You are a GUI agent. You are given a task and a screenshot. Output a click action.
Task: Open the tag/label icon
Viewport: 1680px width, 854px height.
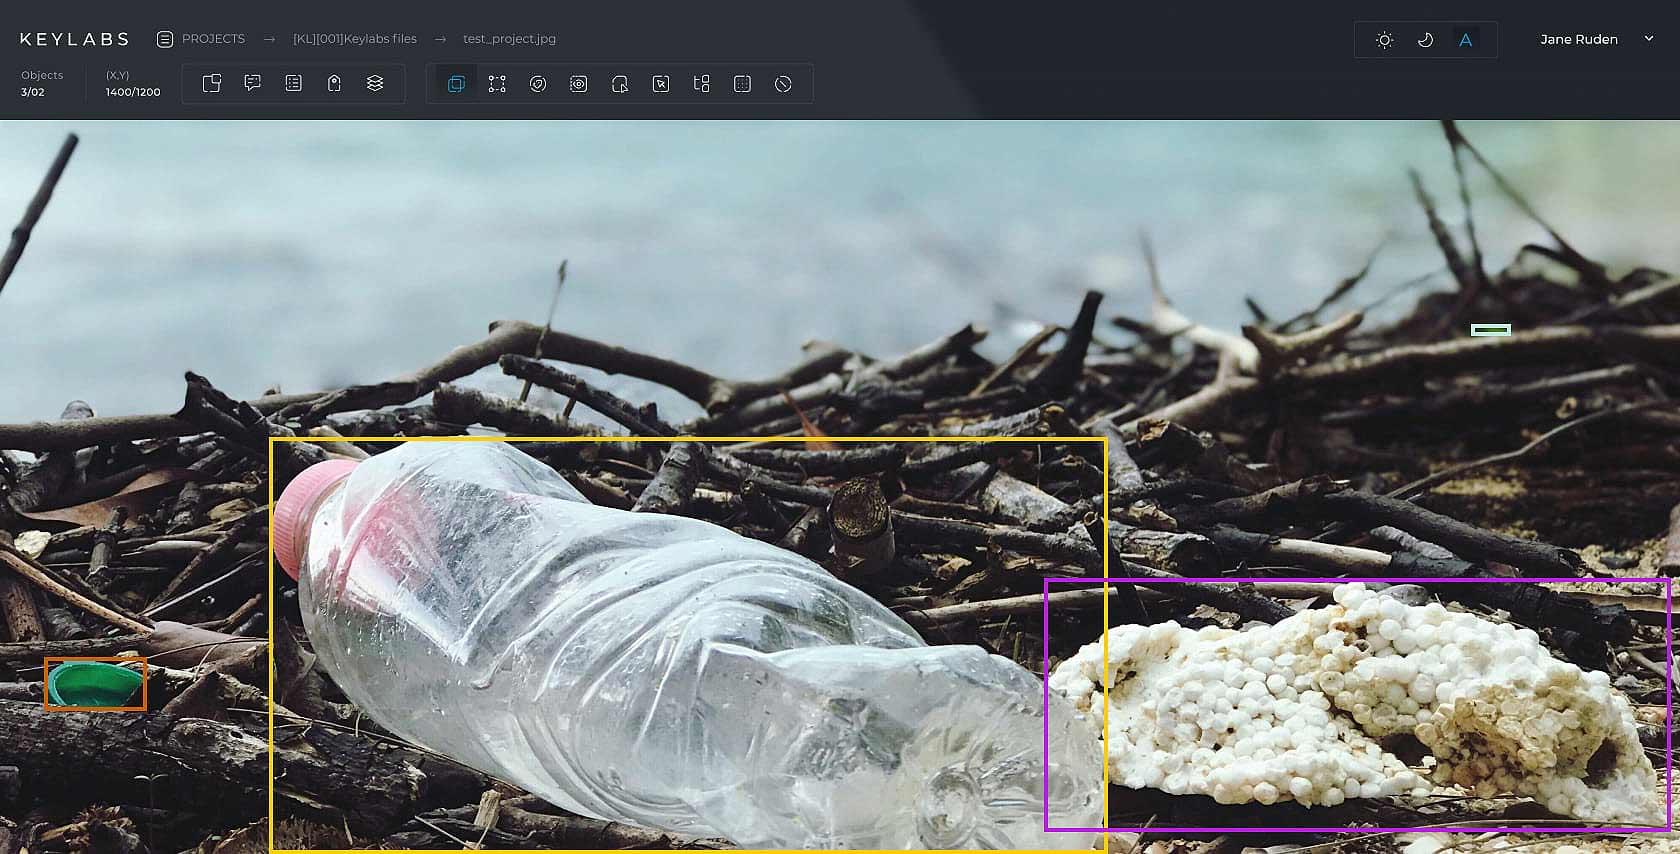coord(334,83)
